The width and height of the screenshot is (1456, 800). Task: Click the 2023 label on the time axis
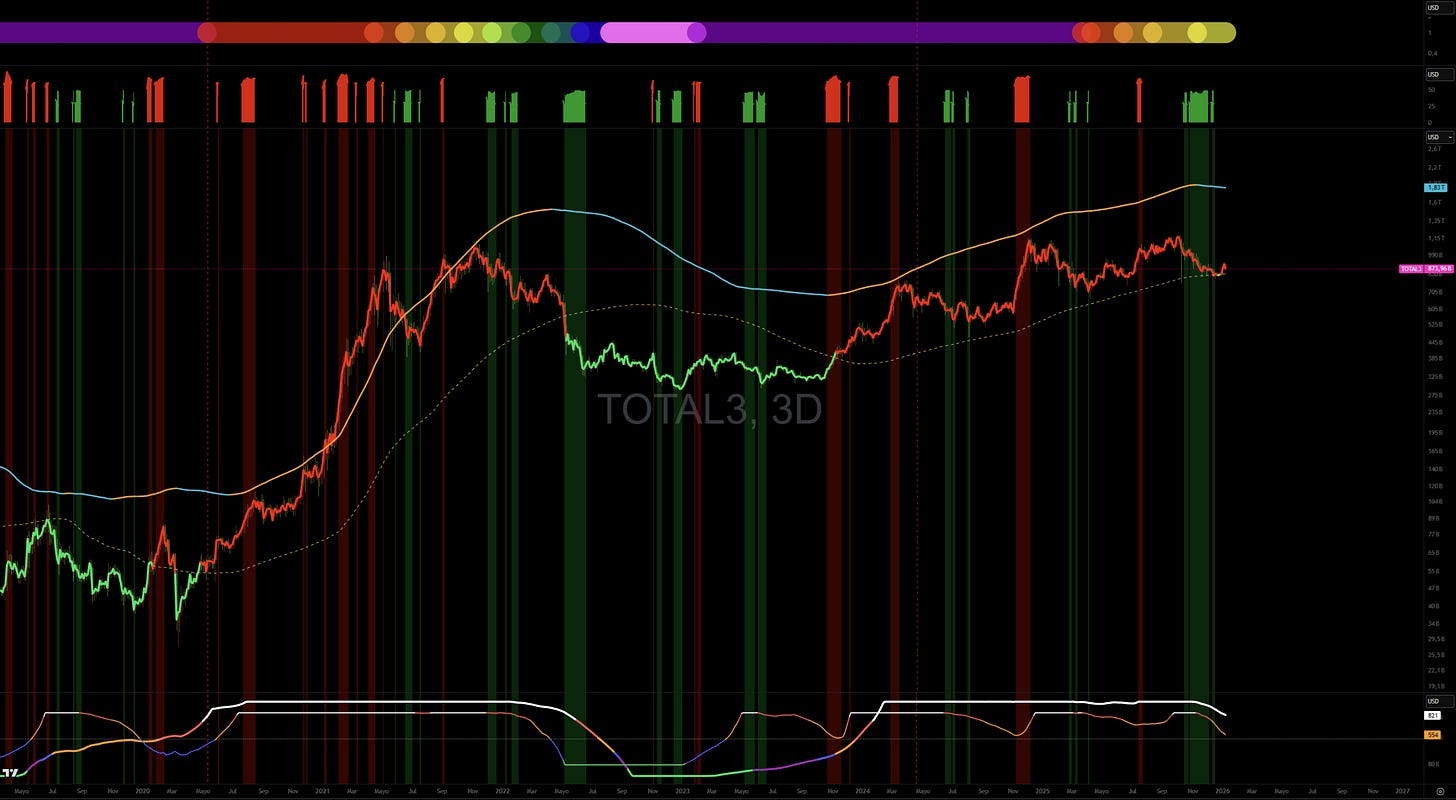tap(682, 790)
